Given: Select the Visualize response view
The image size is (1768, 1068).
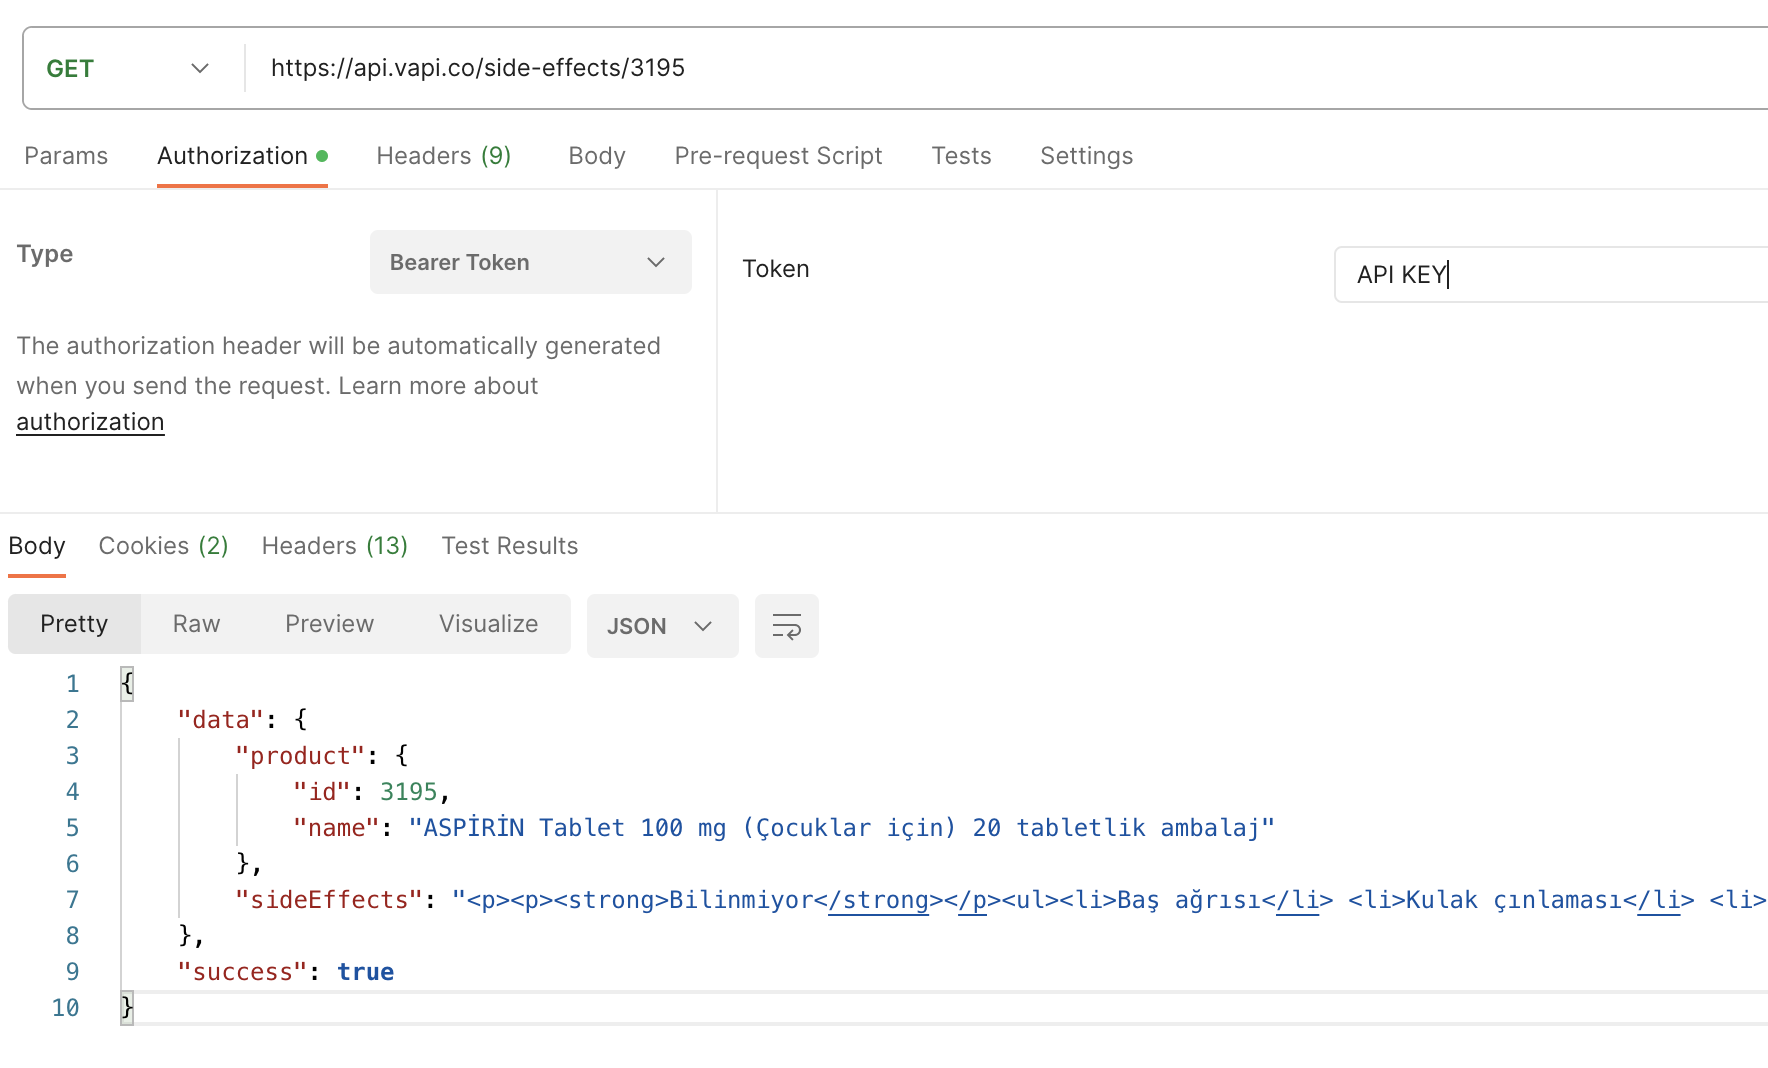Looking at the screenshot, I should [x=489, y=624].
